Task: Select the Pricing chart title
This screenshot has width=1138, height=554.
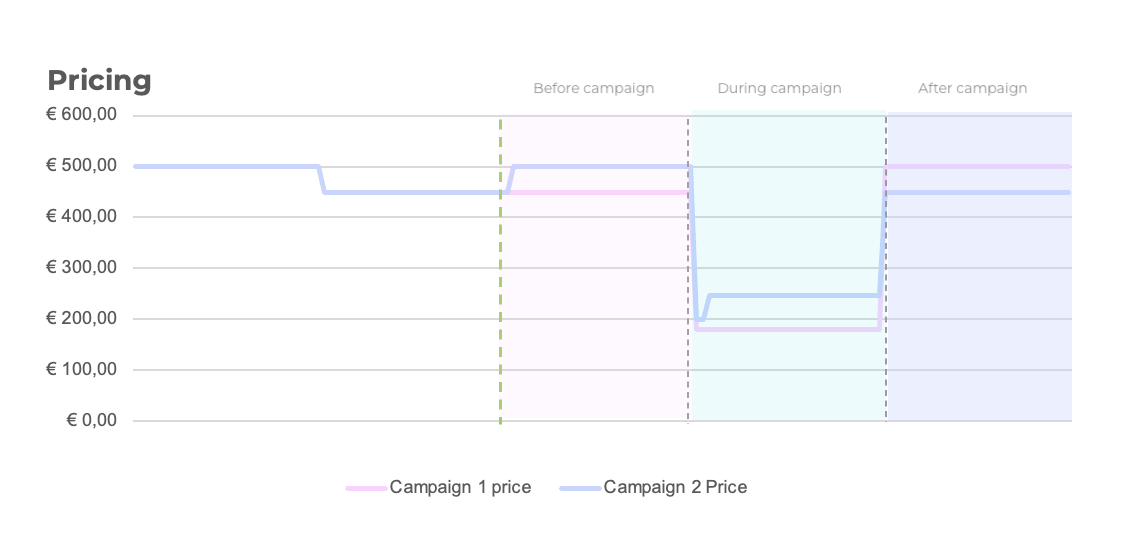Action: 99,81
